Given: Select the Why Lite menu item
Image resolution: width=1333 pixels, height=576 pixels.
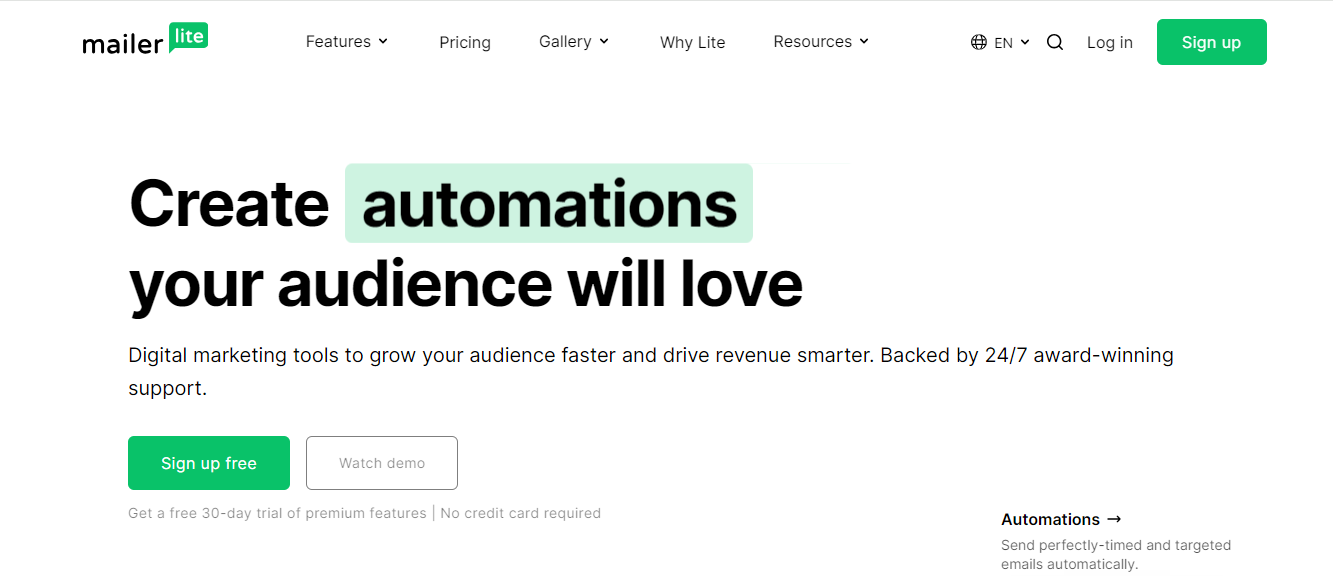Looking at the screenshot, I should click(692, 42).
